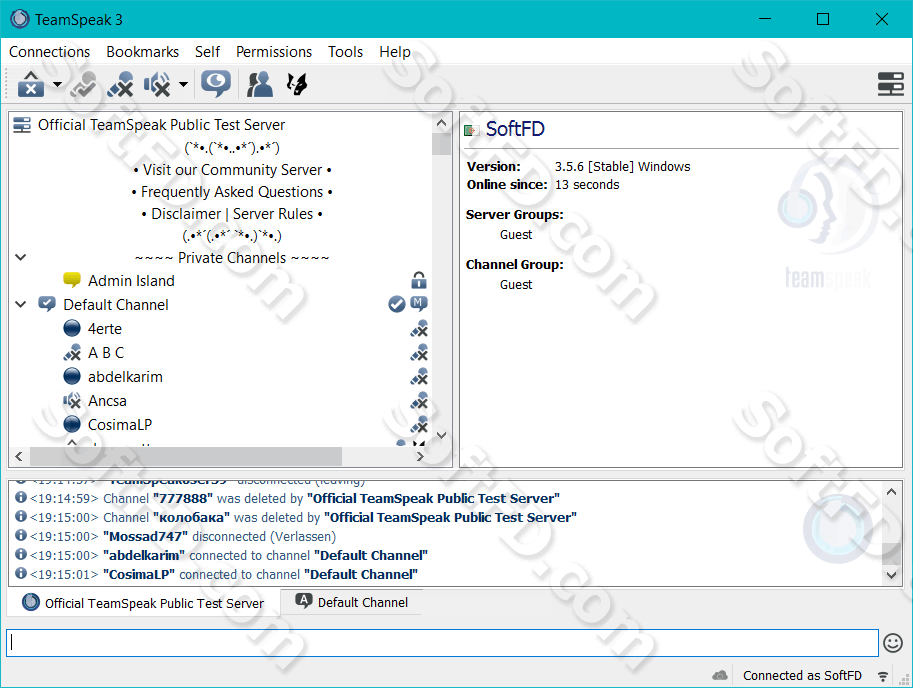Viewport: 913px width, 688px height.
Task: Click the Connect/Disconnect server toolbar icon
Action: pyautogui.click(x=30, y=84)
